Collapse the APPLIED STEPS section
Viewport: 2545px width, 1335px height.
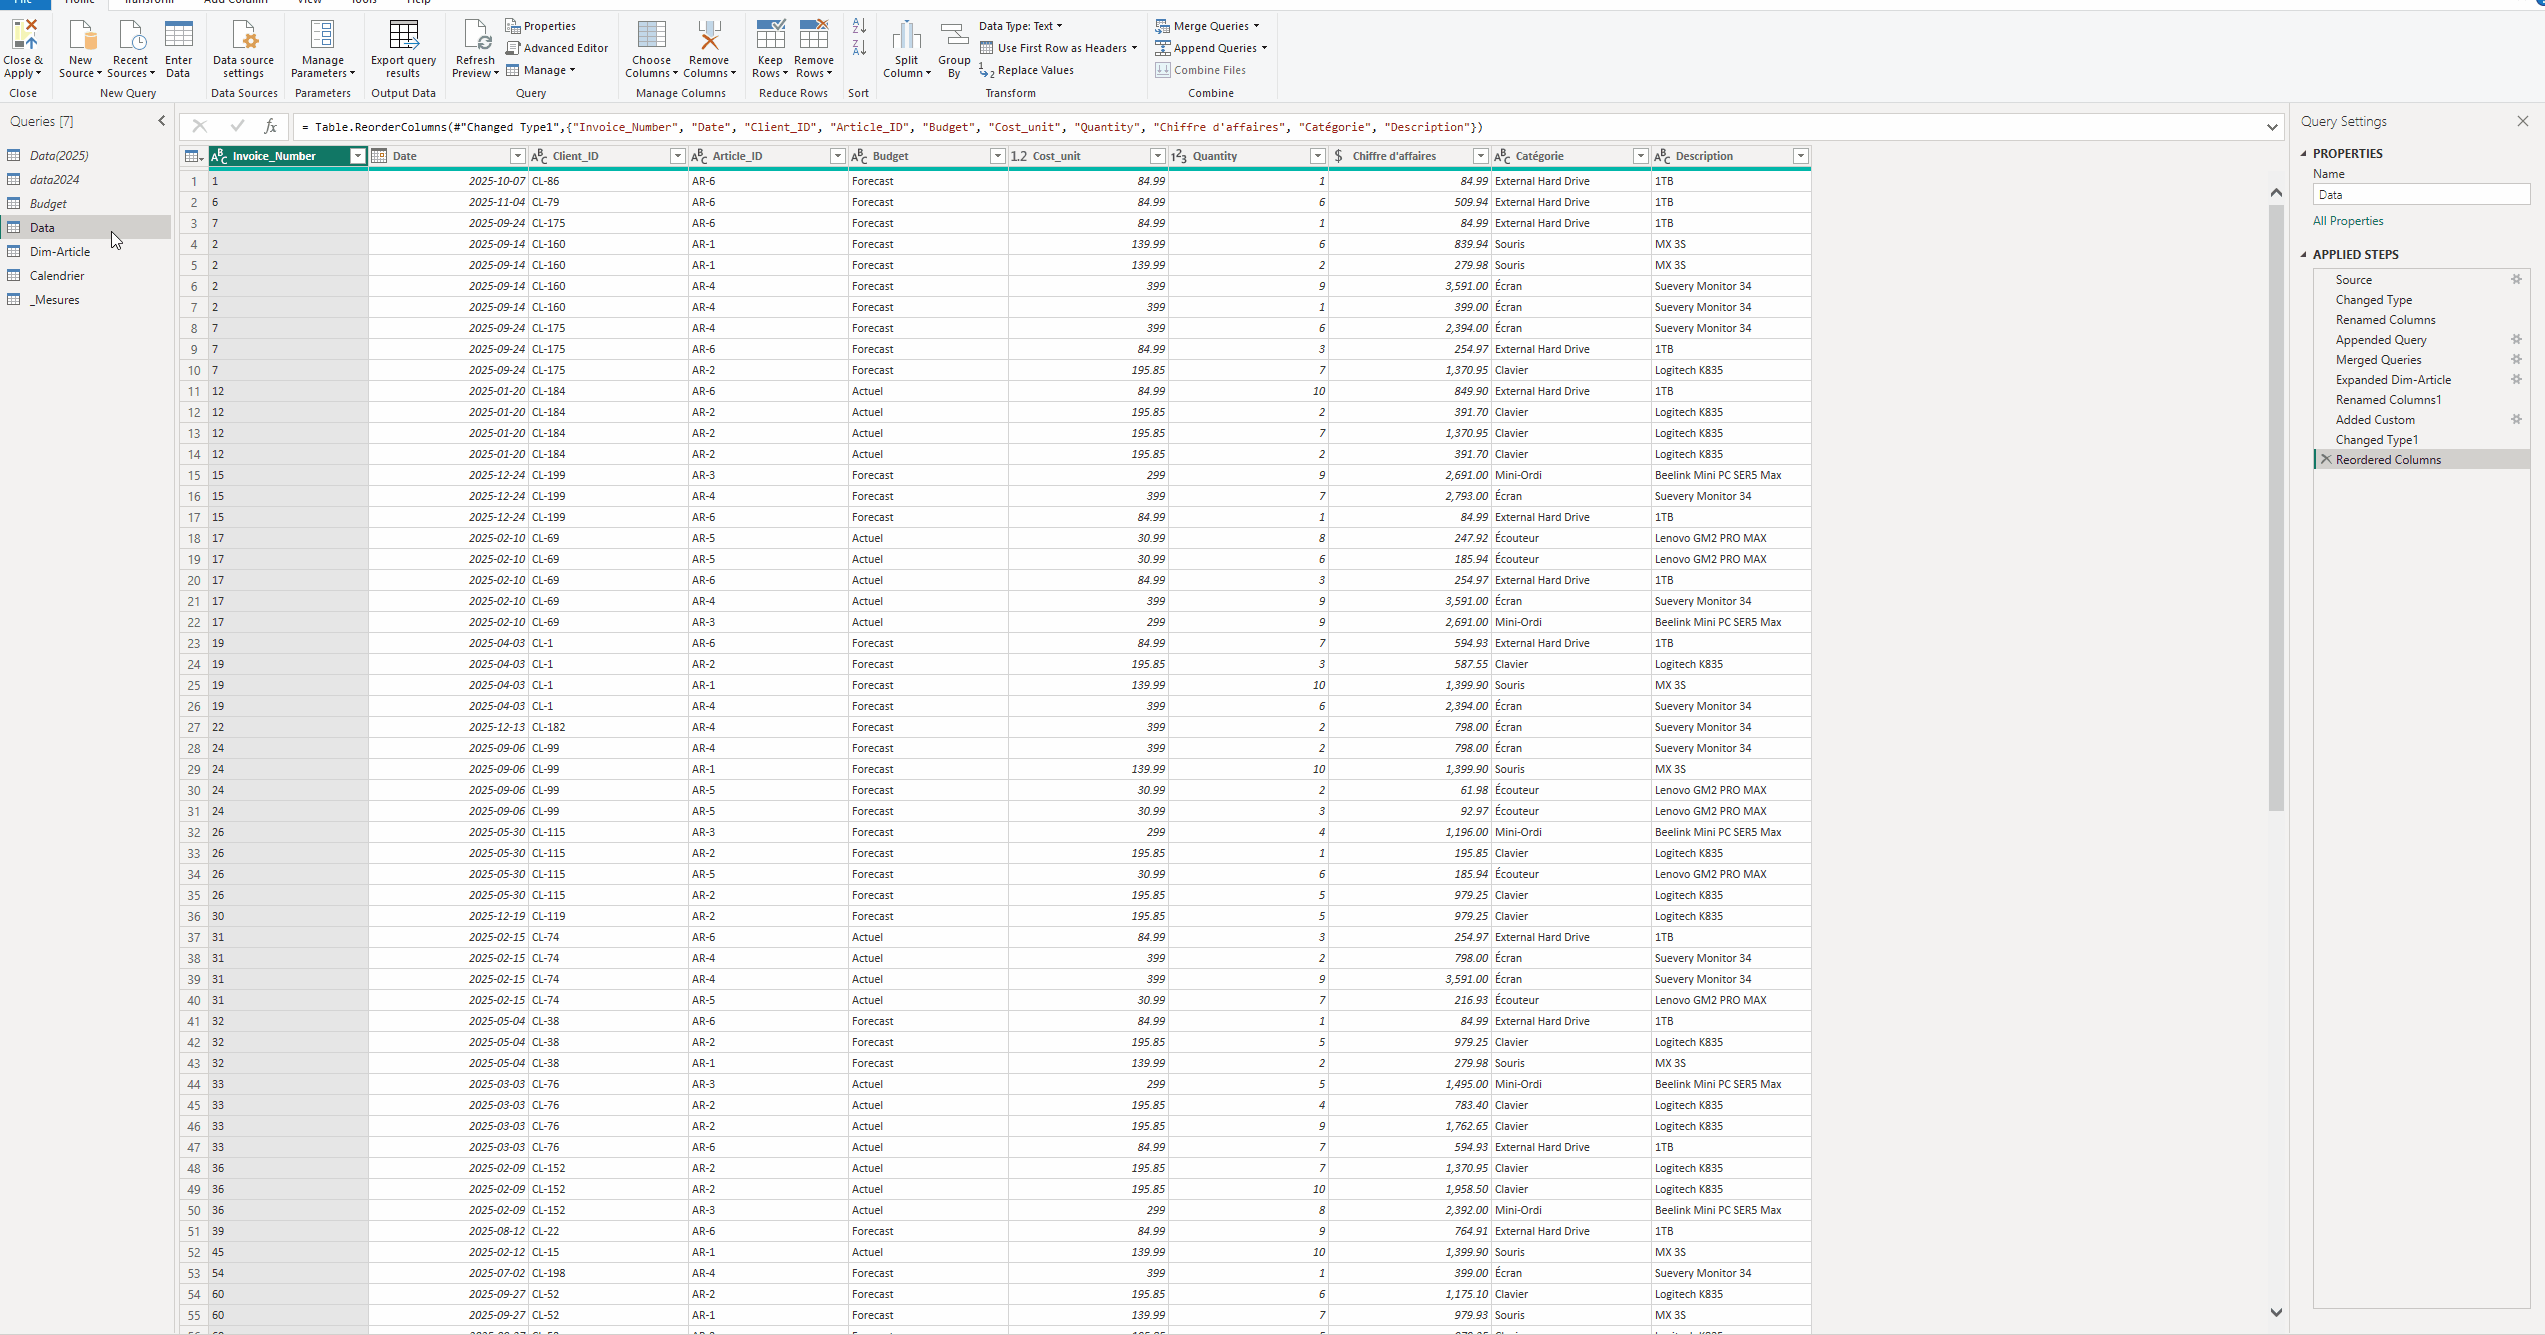click(2304, 254)
